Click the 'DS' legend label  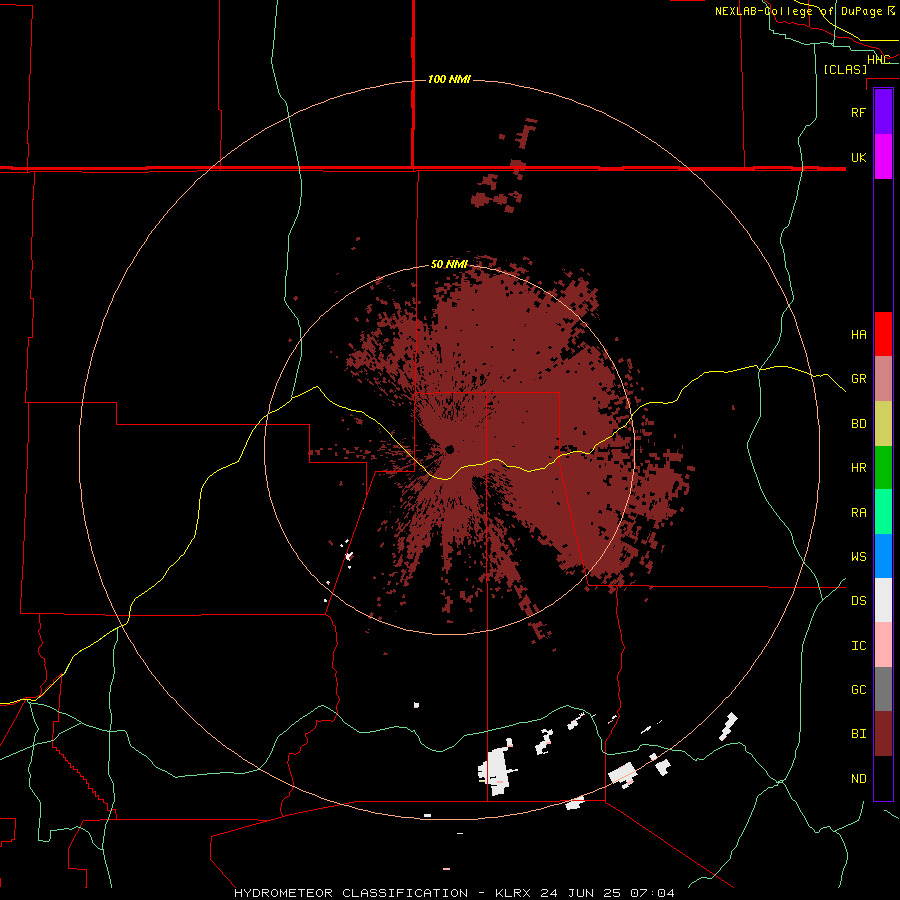pos(858,601)
